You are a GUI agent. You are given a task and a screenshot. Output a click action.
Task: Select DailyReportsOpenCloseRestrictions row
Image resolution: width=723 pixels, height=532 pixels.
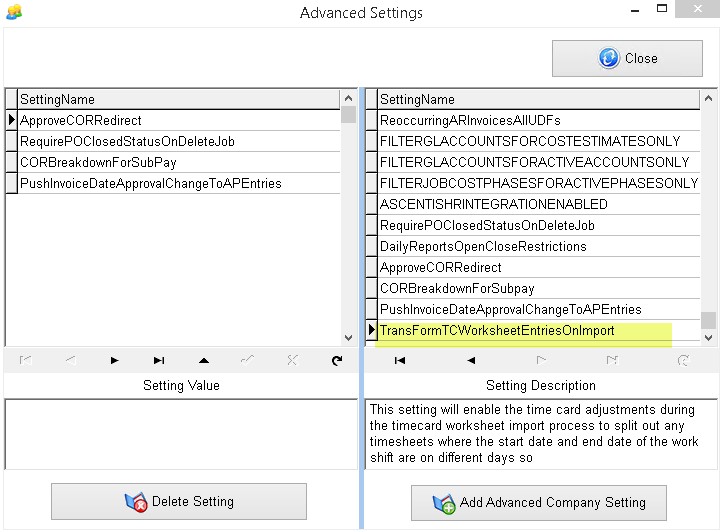[x=539, y=247]
